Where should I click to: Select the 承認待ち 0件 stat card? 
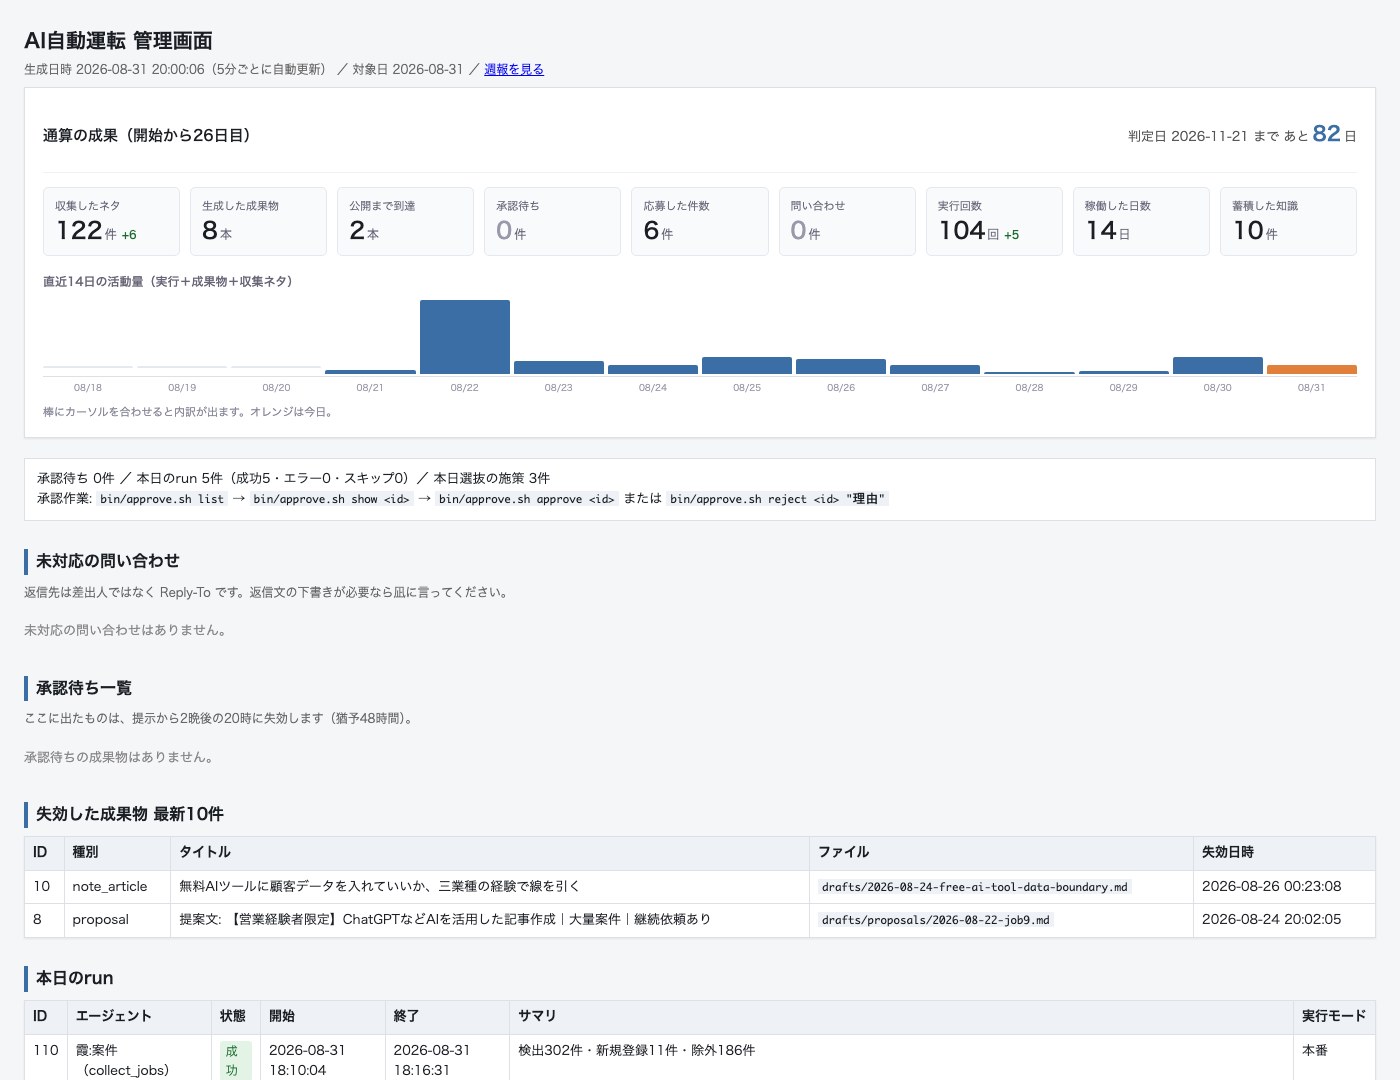pos(552,221)
